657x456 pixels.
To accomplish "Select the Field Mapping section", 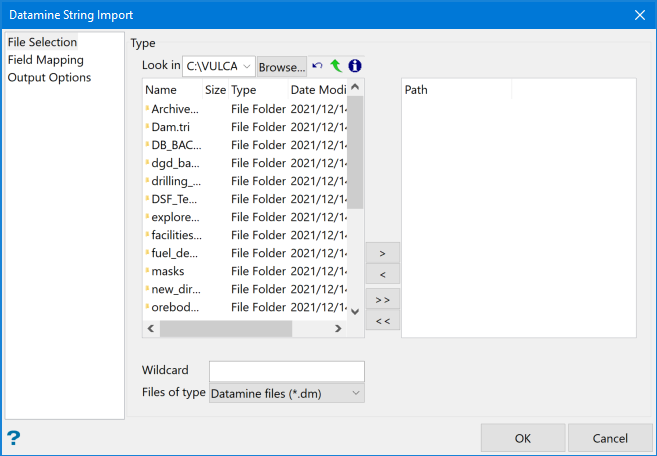I will pos(46,60).
